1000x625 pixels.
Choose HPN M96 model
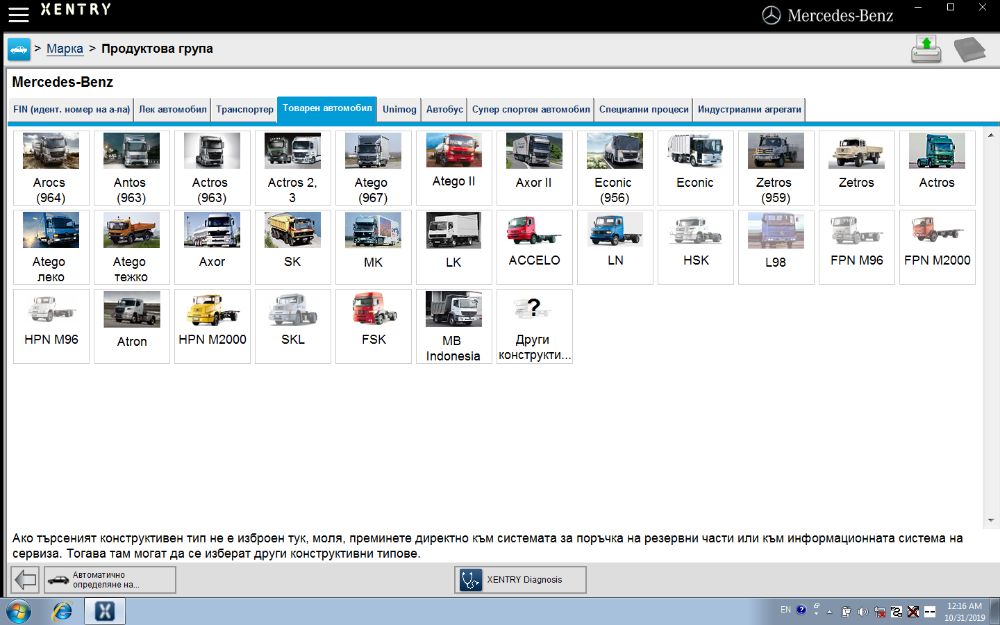pos(51,327)
